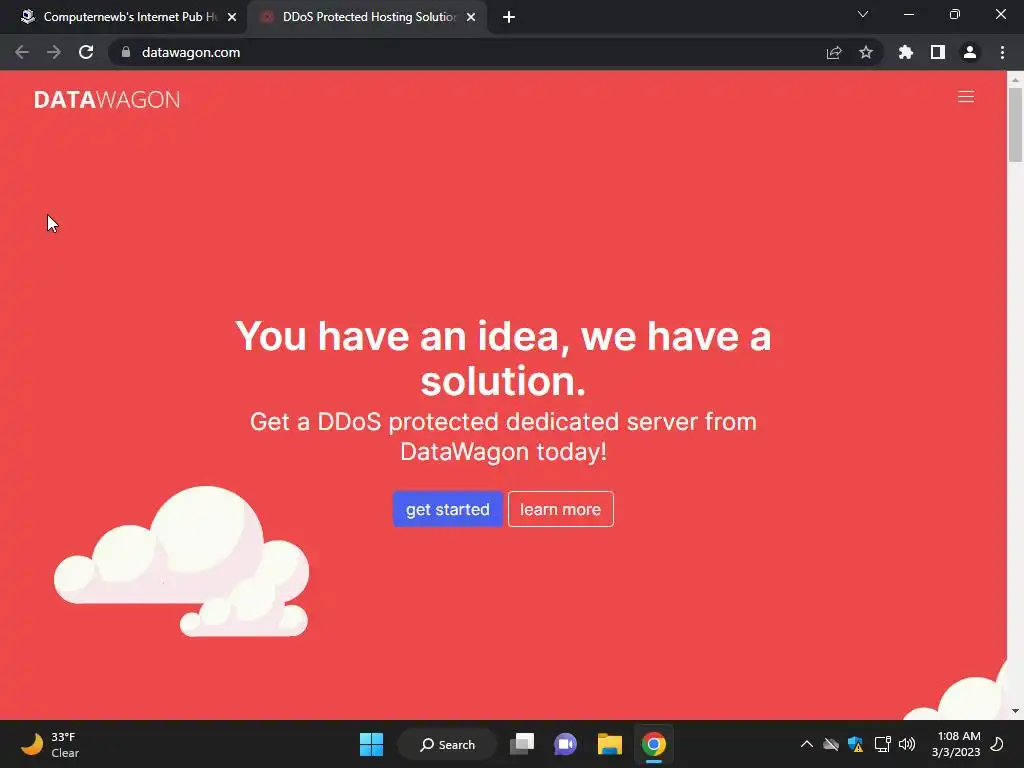
Task: Open Chrome's three-dot menu
Action: click(1002, 52)
